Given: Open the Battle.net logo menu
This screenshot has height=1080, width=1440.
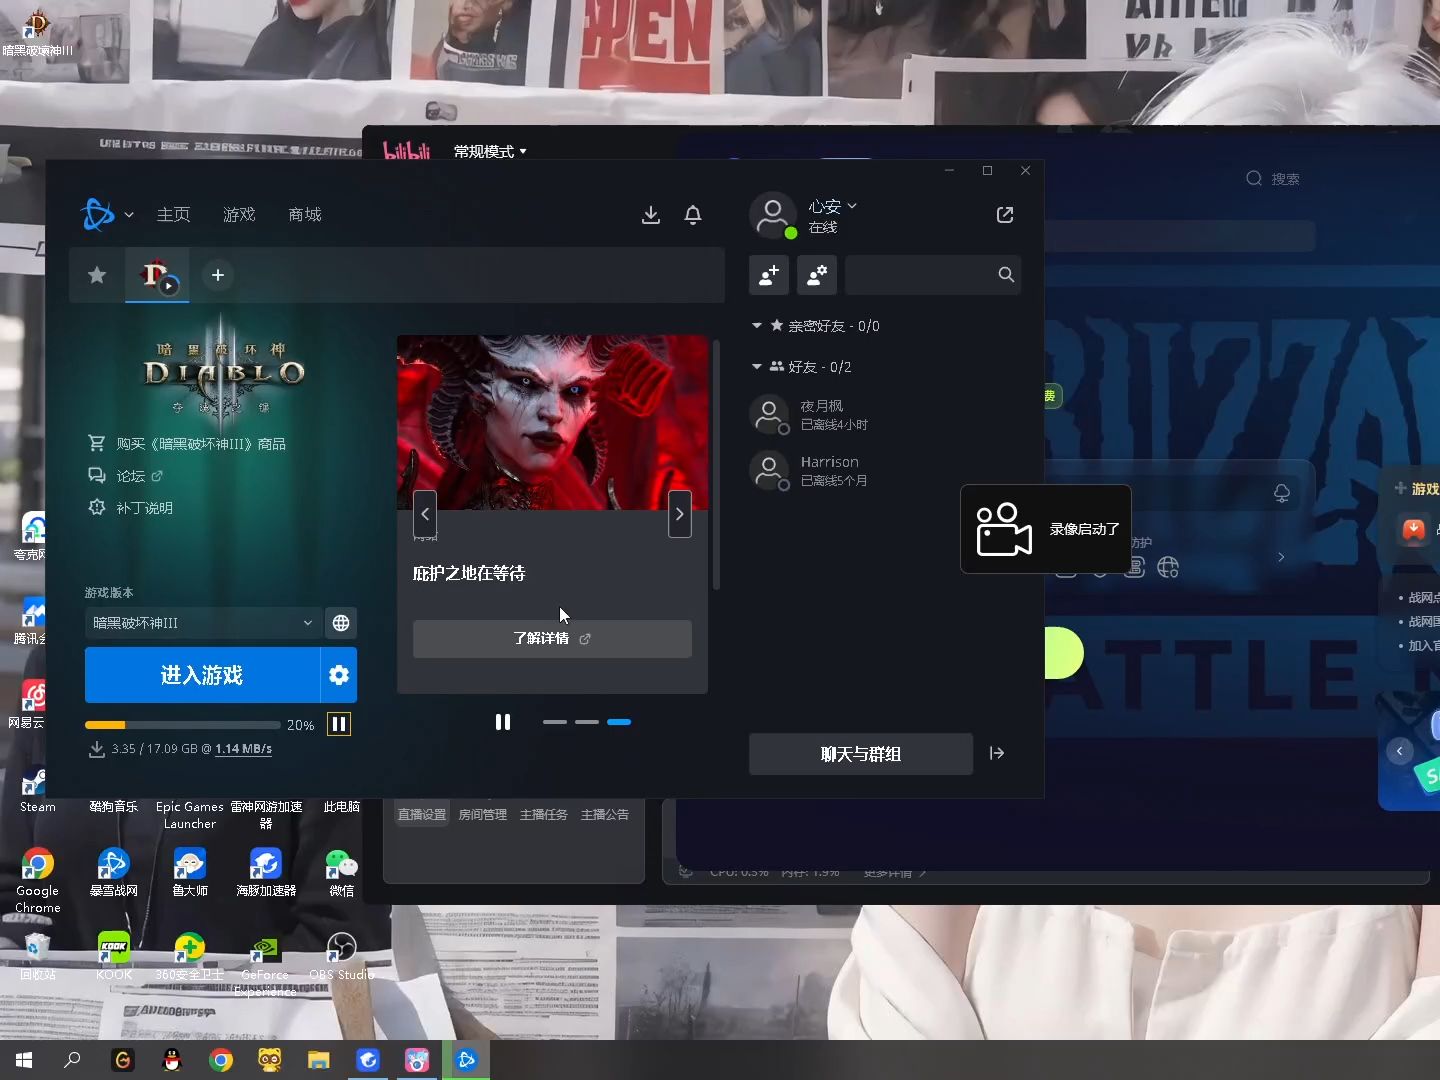Looking at the screenshot, I should click(x=106, y=214).
